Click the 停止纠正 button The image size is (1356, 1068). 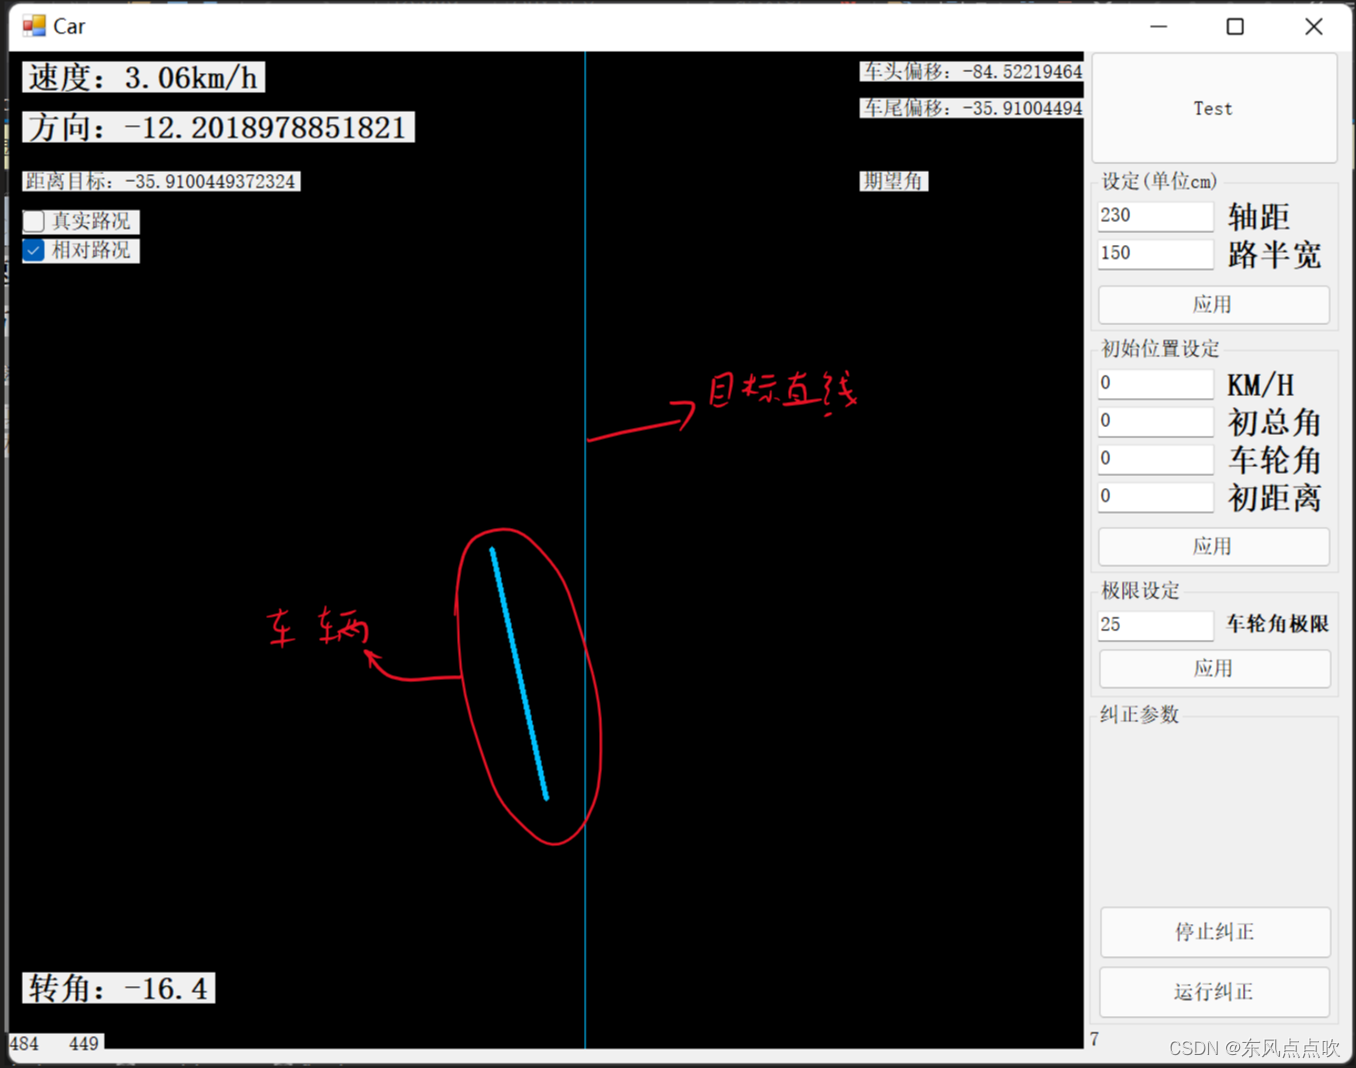[1215, 932]
